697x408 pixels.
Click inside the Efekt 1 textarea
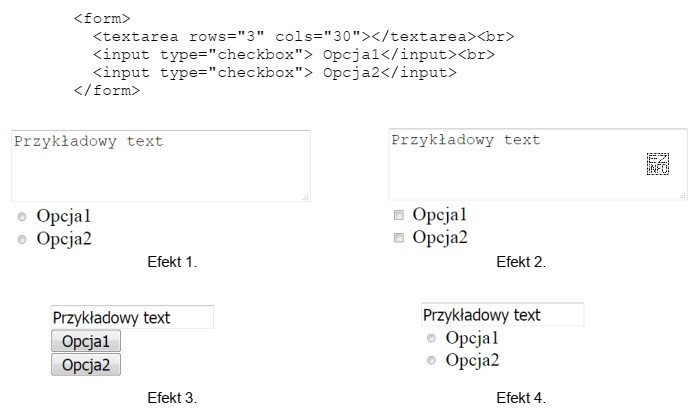[x=160, y=170]
